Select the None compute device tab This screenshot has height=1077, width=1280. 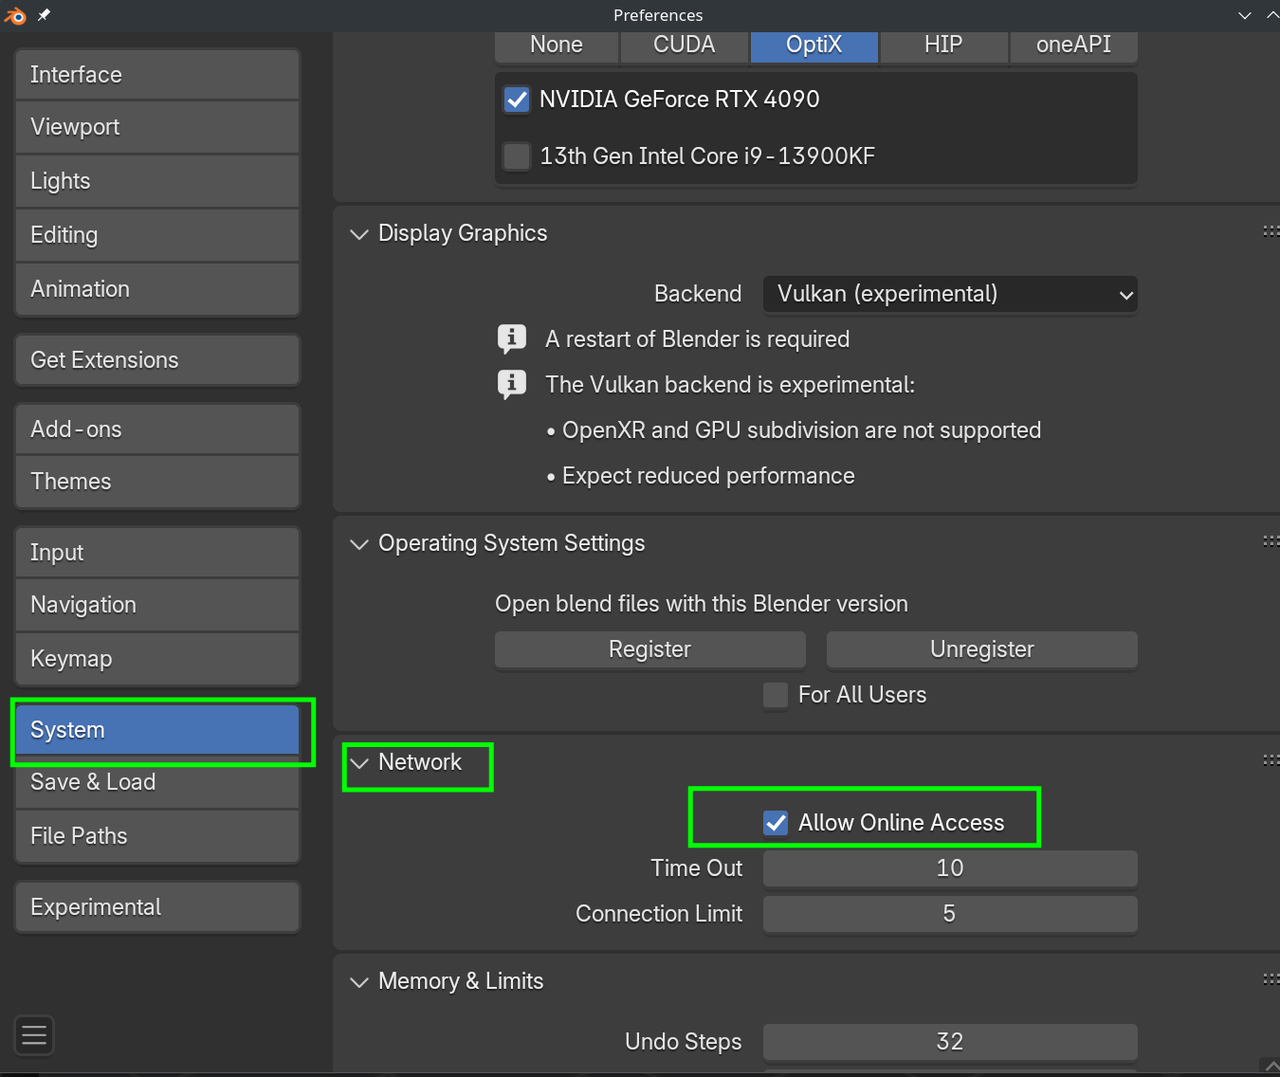click(557, 45)
